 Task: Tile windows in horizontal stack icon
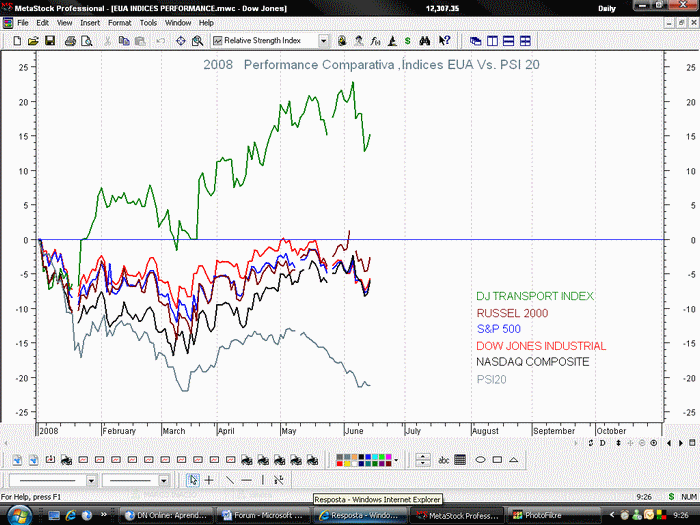click(x=508, y=41)
